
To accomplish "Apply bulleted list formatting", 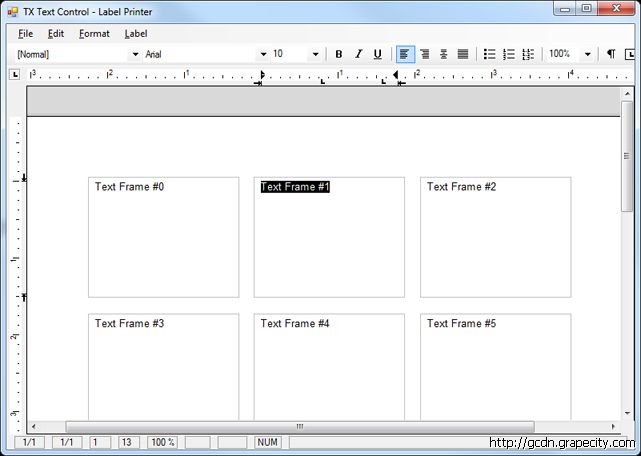I will tap(490, 54).
